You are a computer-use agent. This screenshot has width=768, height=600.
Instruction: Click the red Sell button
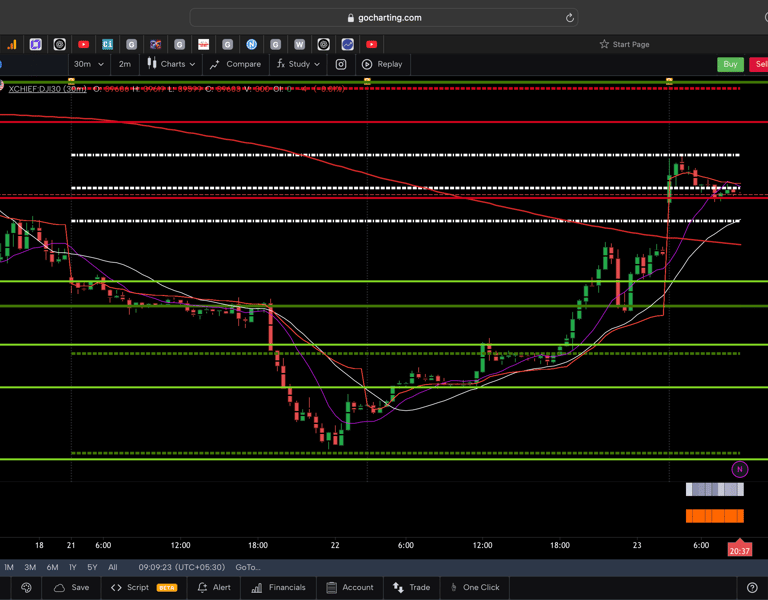(x=759, y=64)
